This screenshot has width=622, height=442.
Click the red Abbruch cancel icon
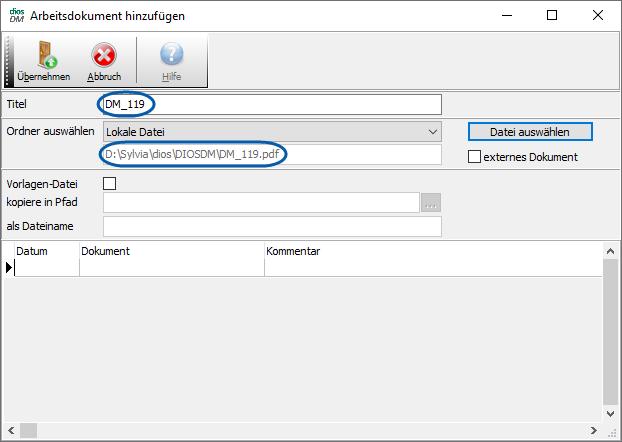click(103, 55)
